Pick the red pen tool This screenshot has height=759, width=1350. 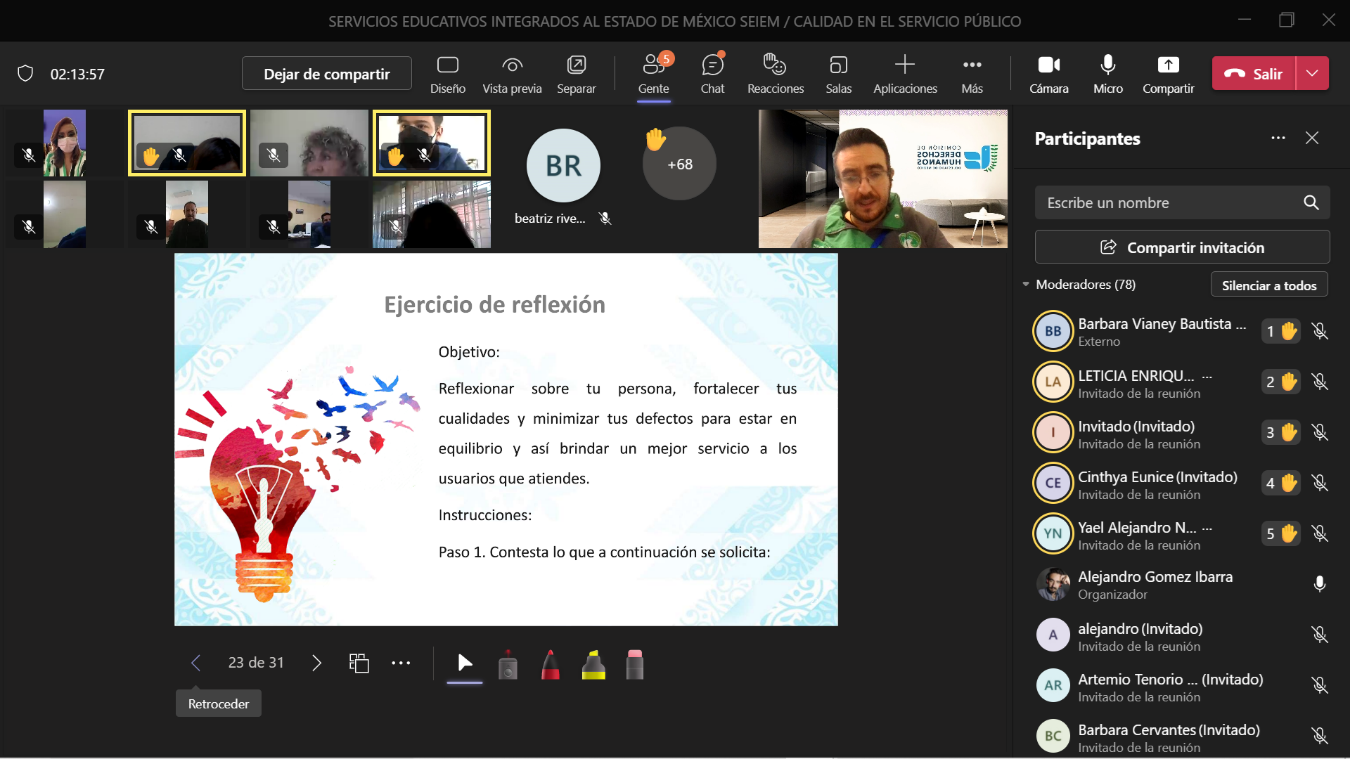click(550, 664)
